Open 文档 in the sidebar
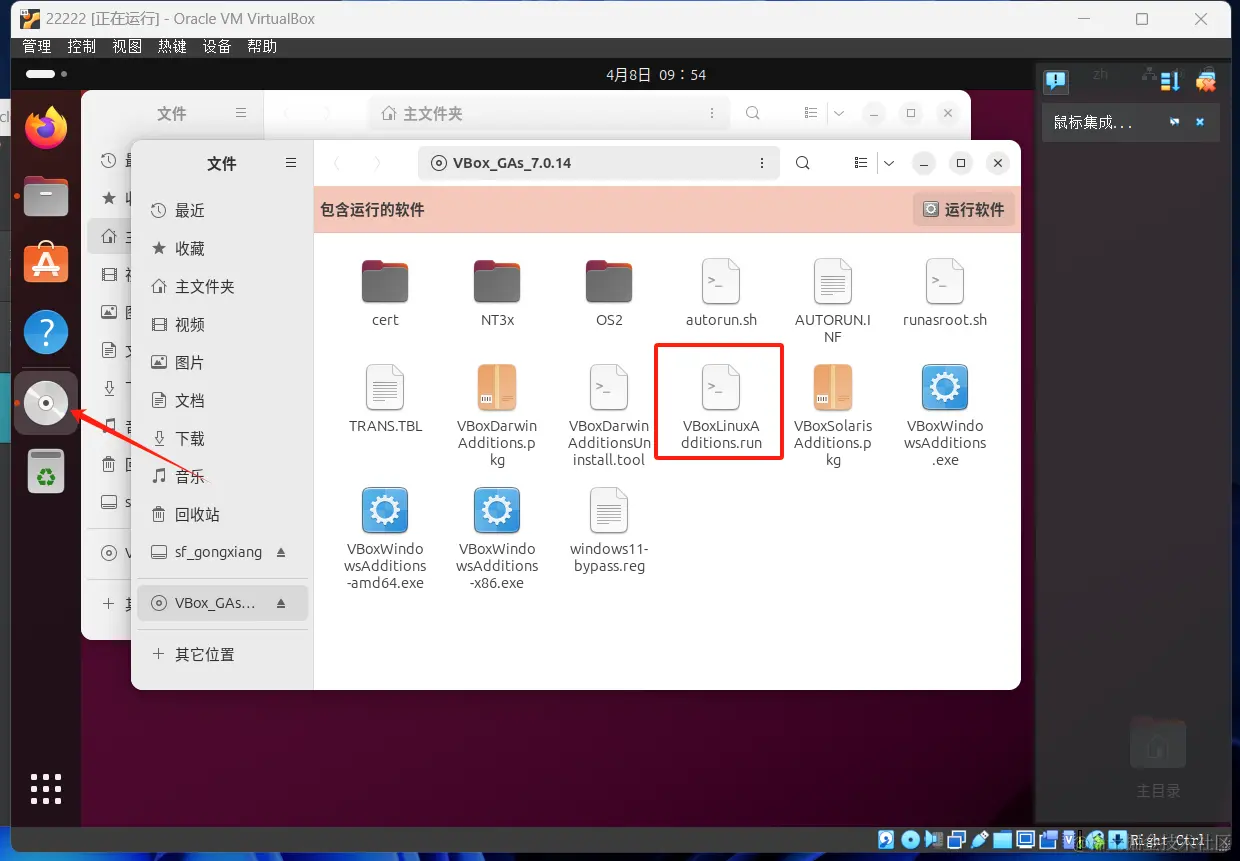This screenshot has width=1240, height=861. click(223, 400)
